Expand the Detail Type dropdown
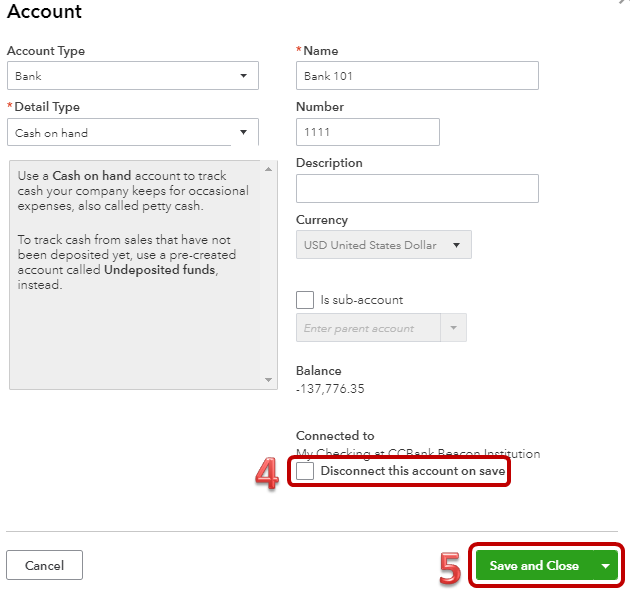 [x=132, y=133]
